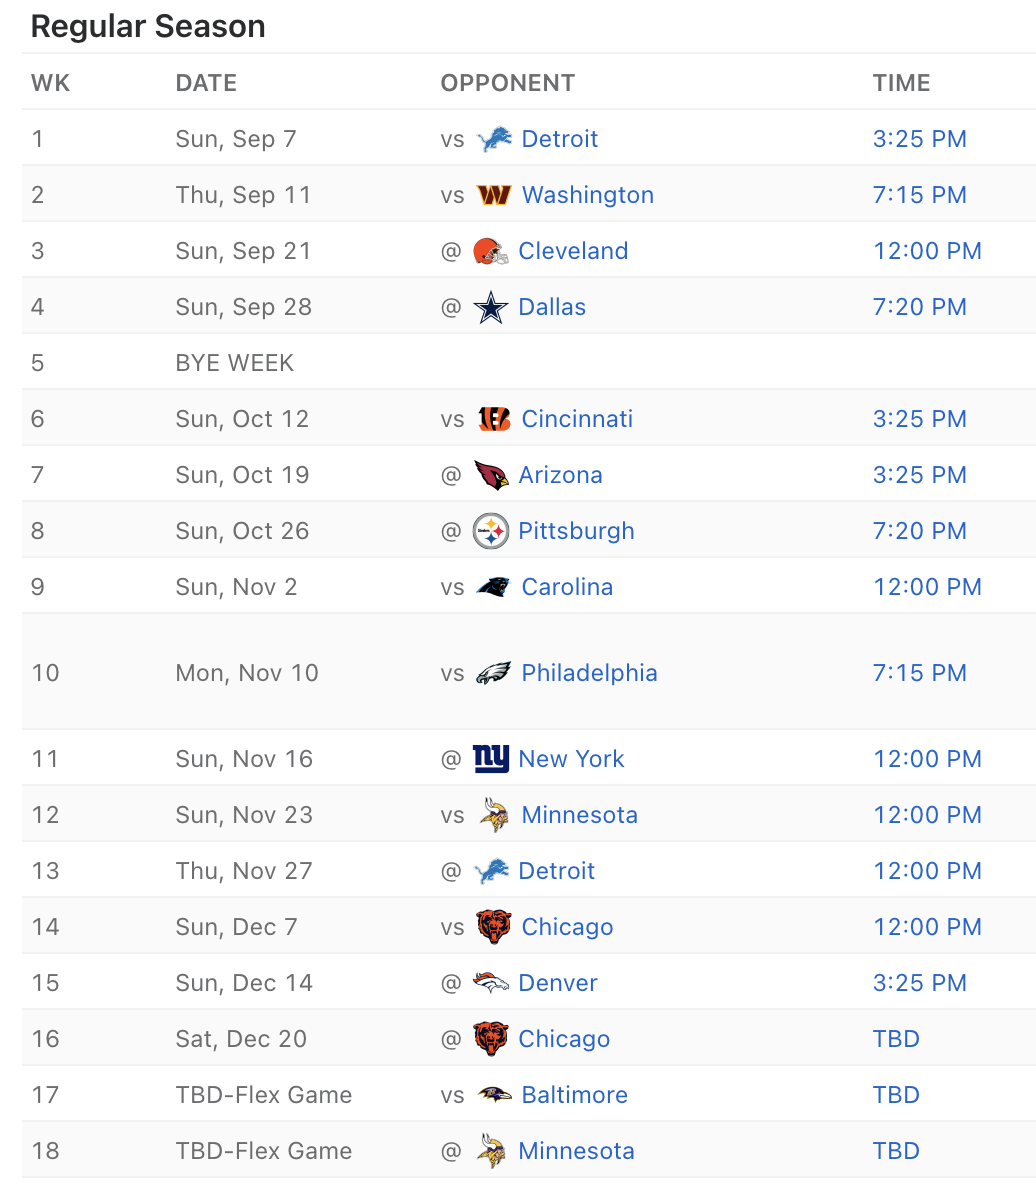The height and width of the screenshot is (1196, 1036).
Task: Open the week 14 Chicago team link
Action: (x=567, y=927)
